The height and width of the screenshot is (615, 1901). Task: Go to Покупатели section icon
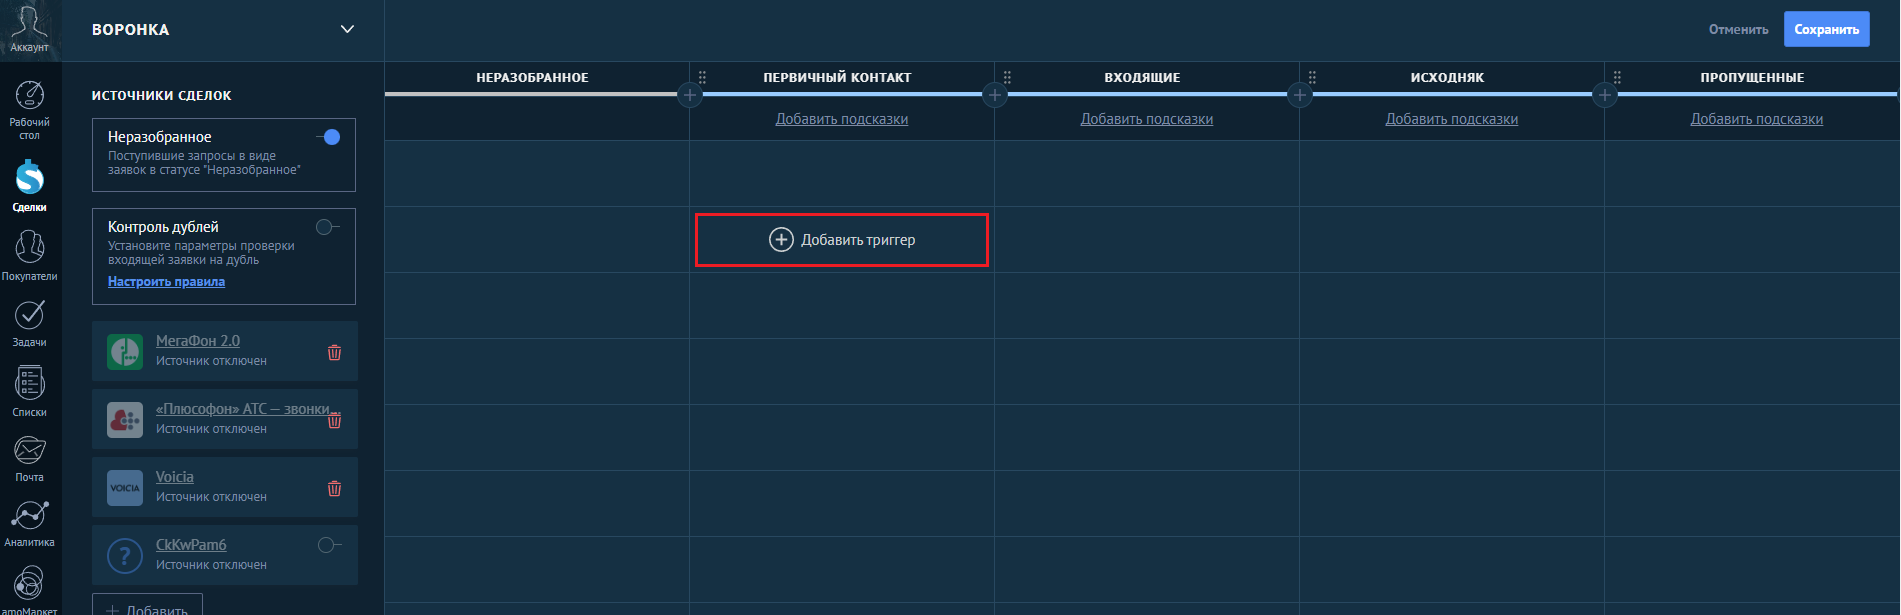coord(29,247)
